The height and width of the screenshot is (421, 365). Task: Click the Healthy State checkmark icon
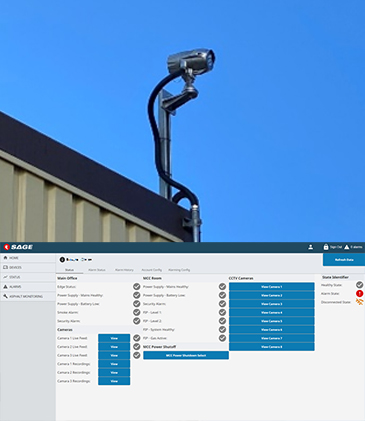click(359, 285)
